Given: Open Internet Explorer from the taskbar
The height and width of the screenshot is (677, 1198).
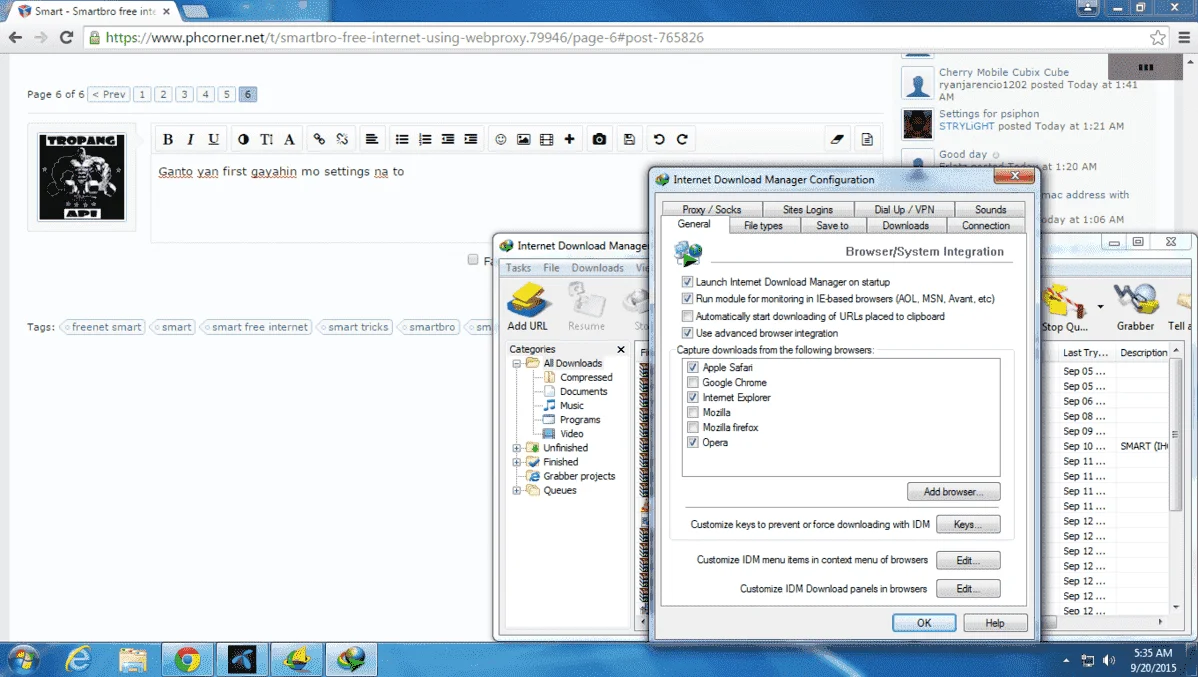Looking at the screenshot, I should coord(78,659).
